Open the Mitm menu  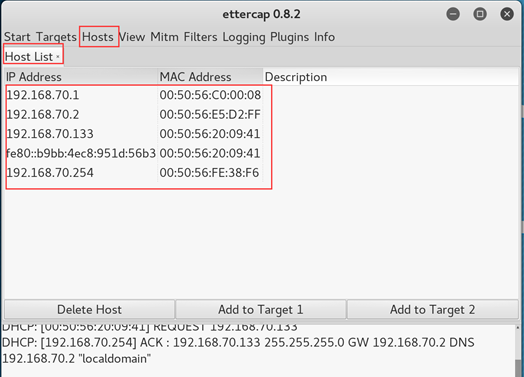coord(164,37)
